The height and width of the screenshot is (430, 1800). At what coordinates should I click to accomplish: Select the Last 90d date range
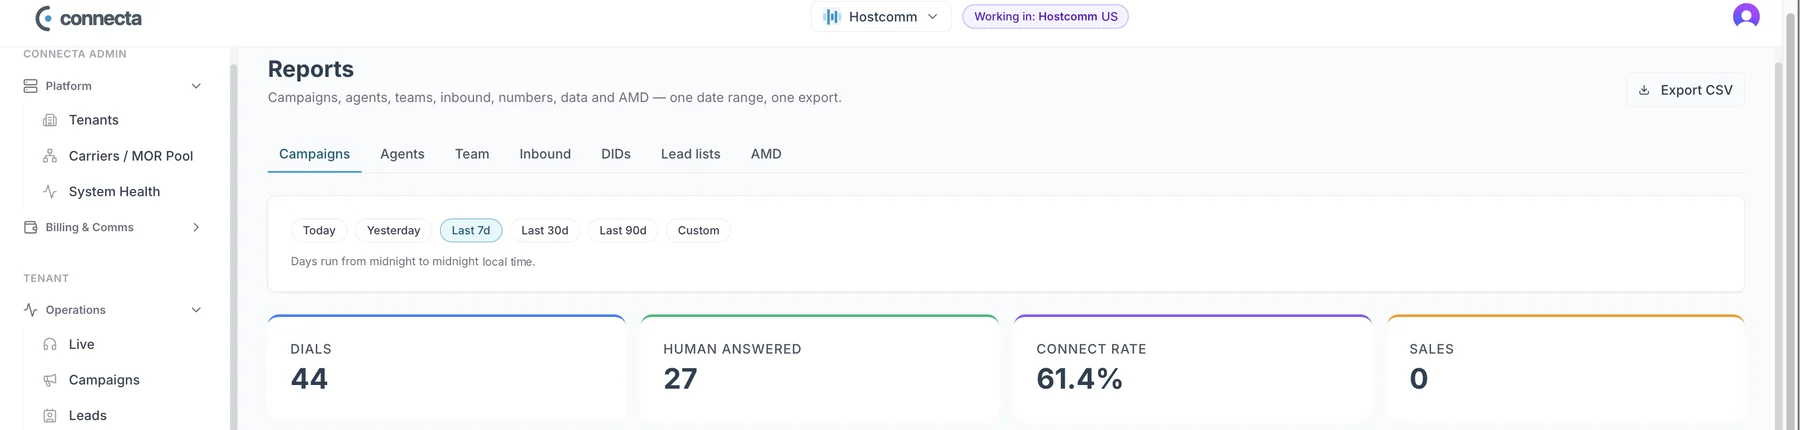[623, 231]
